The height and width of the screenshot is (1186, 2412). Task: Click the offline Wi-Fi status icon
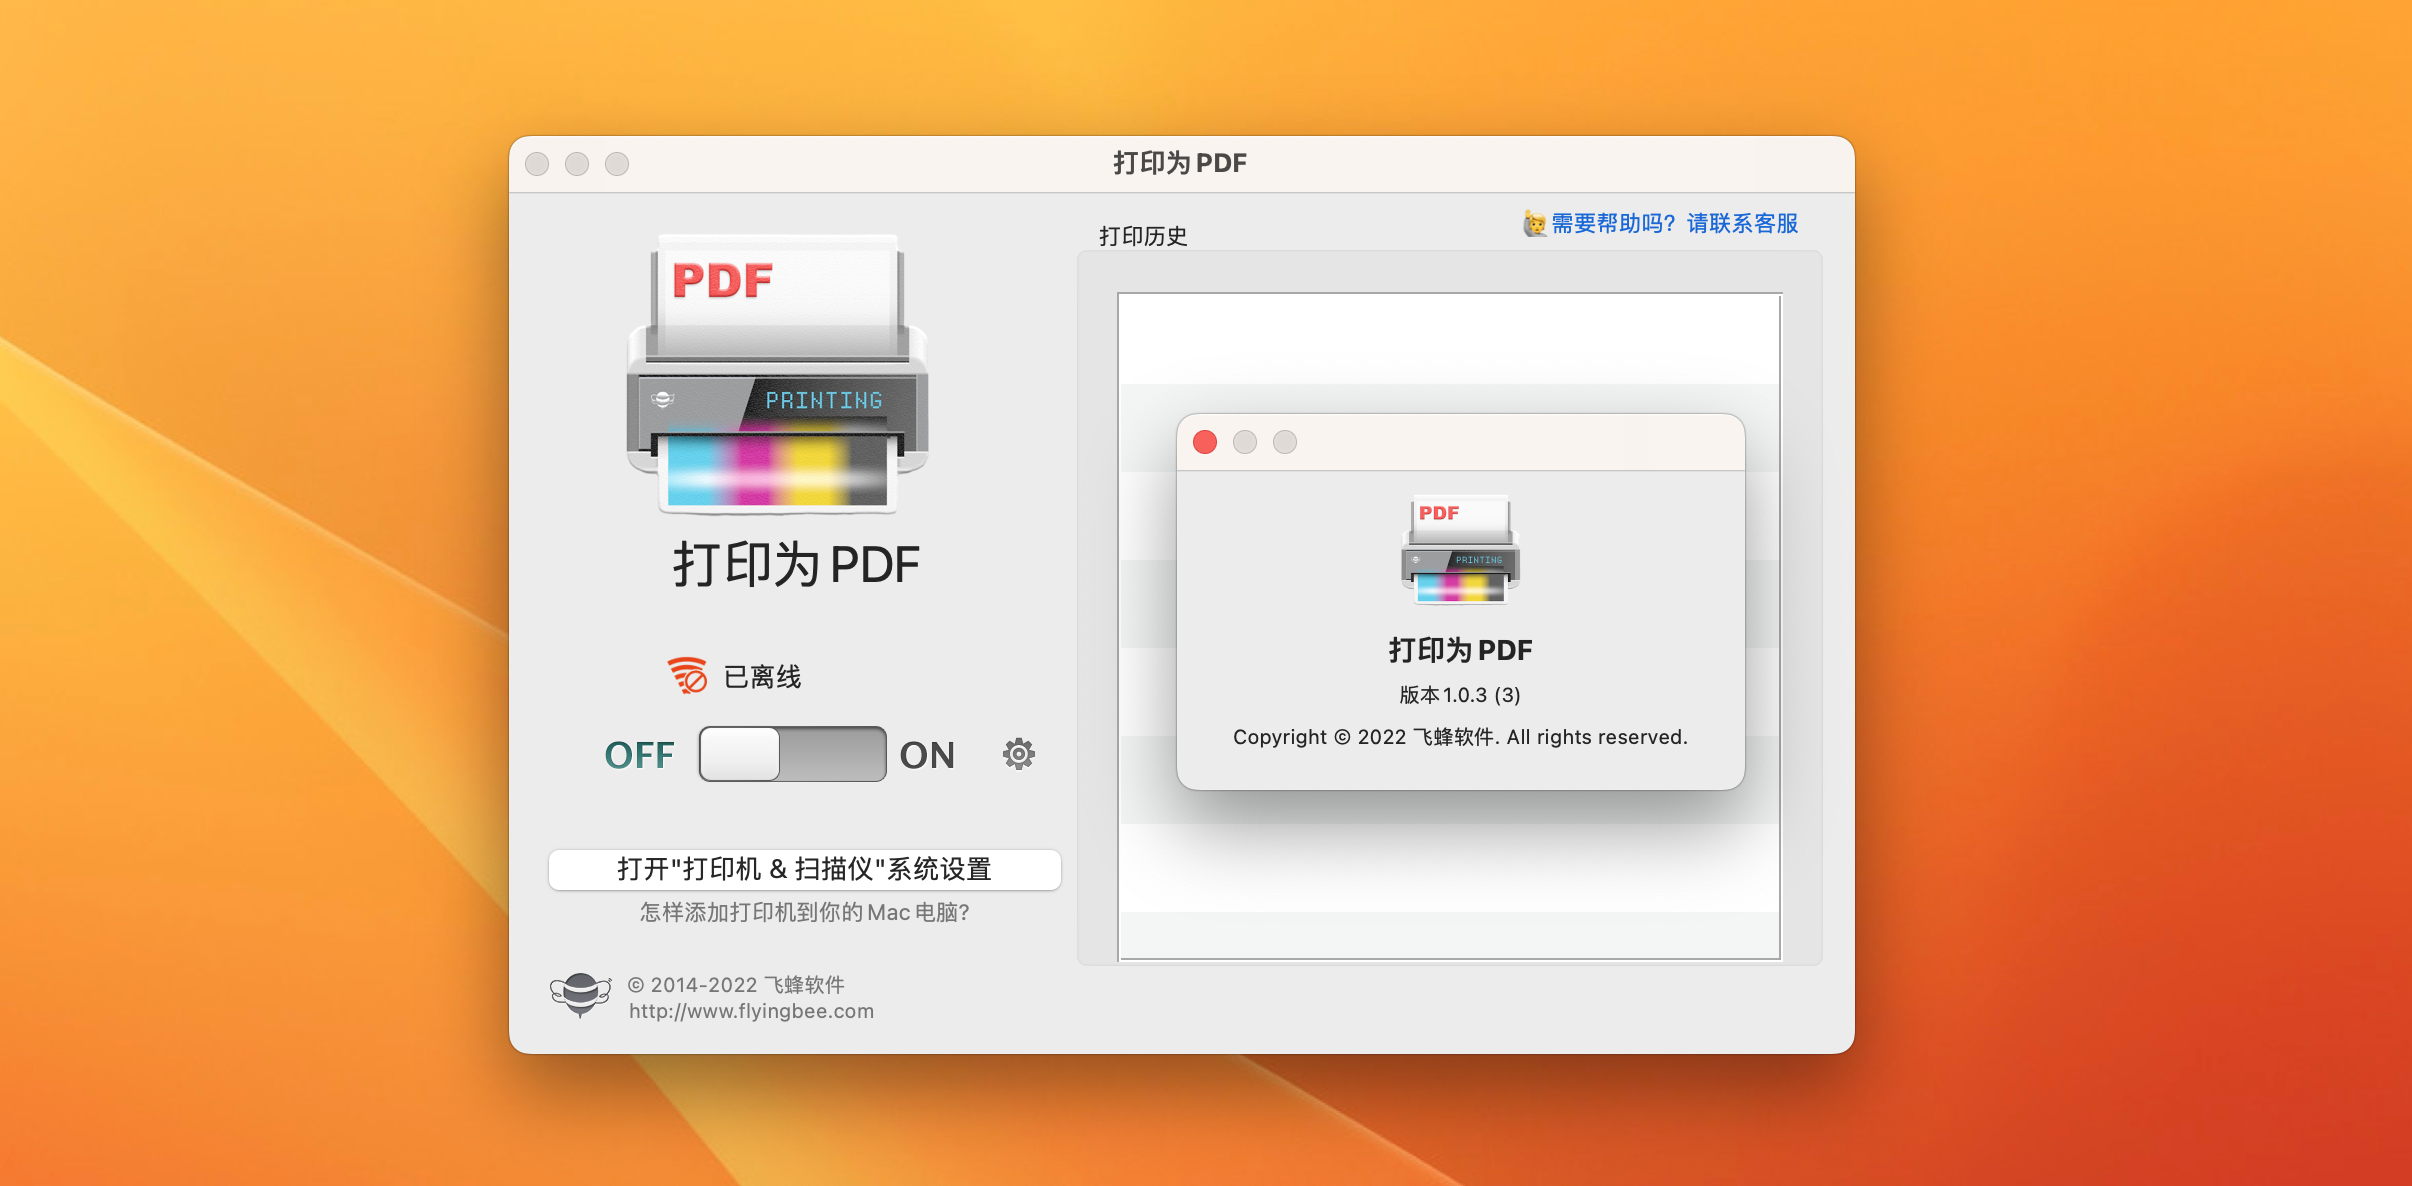coord(687,676)
